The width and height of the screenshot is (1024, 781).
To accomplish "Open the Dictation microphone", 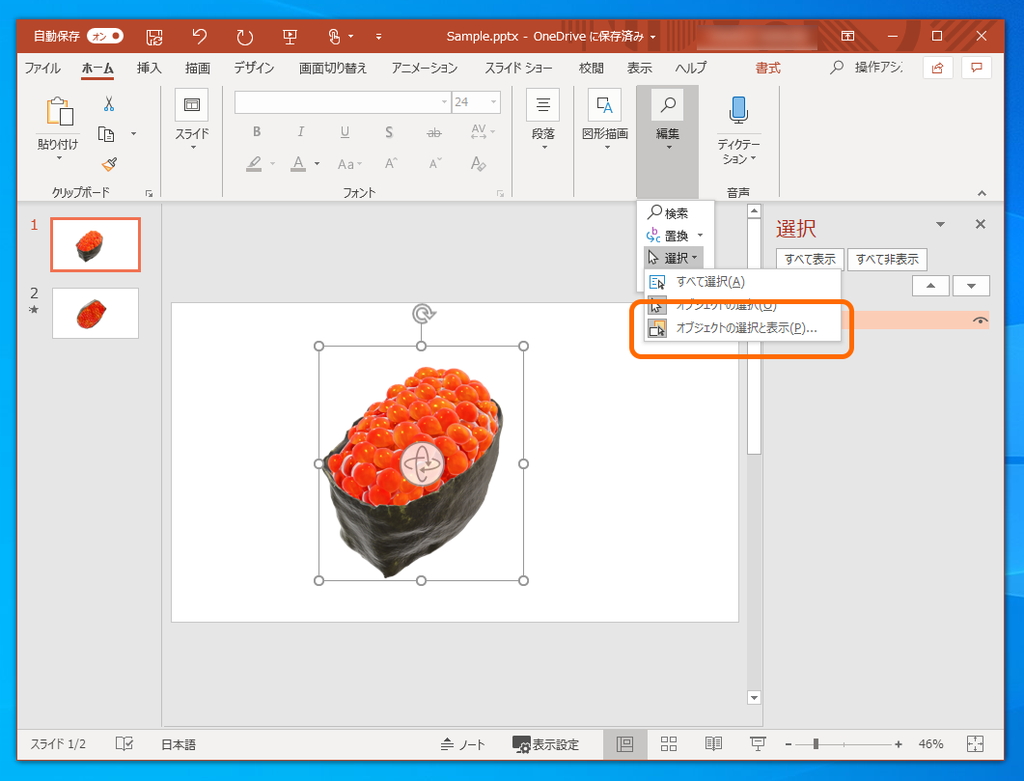I will [x=738, y=110].
